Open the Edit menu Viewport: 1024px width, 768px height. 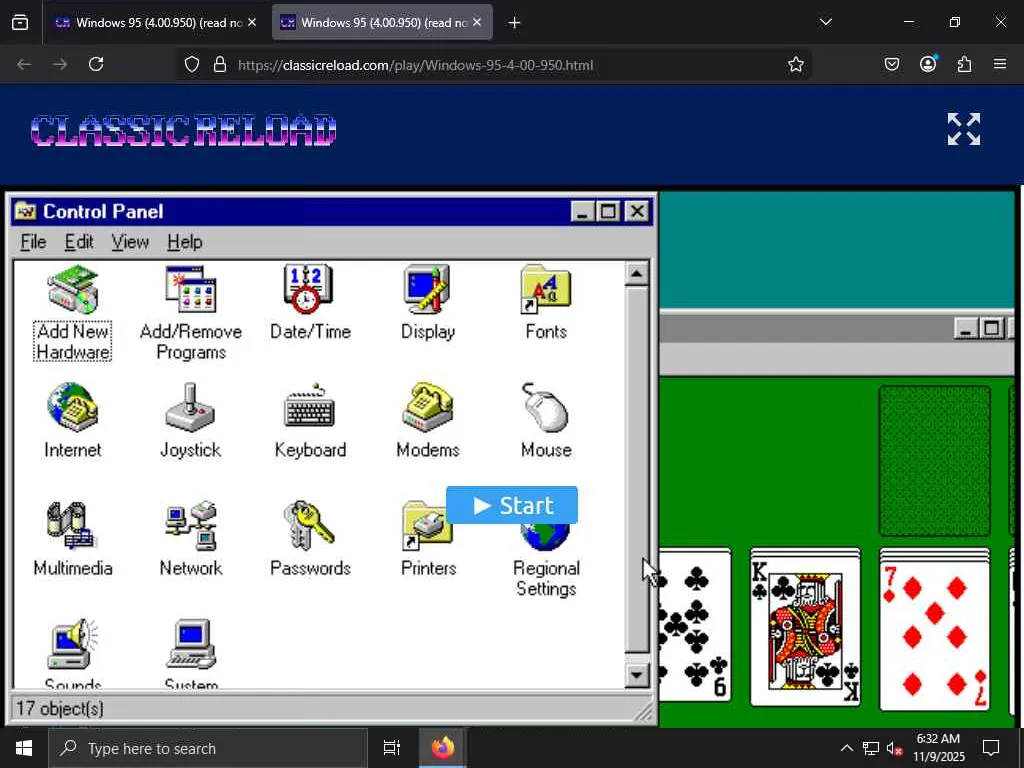click(79, 242)
